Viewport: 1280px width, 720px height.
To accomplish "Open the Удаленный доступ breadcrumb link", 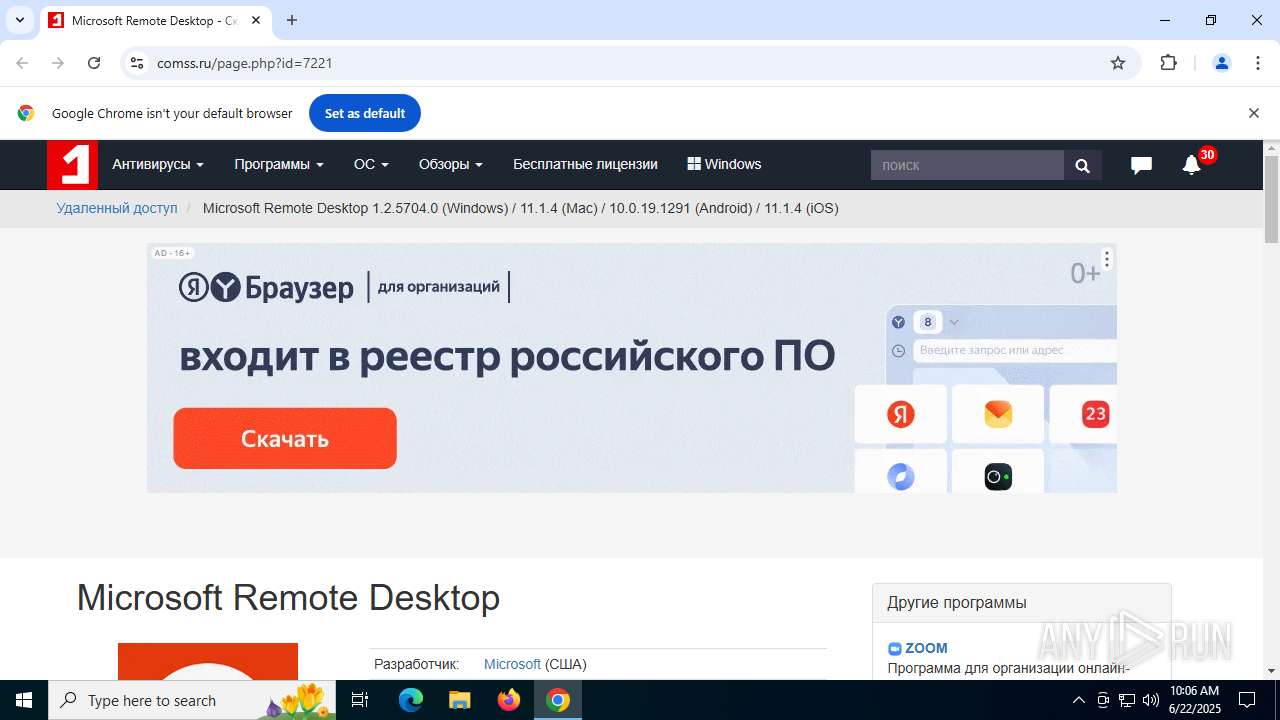I will click(117, 208).
